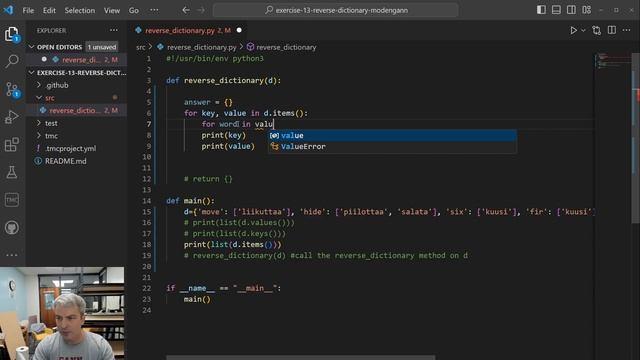Click reverse_dictionary.py breadcrumb segment
Image resolution: width=640 pixels, height=360 pixels.
197,47
